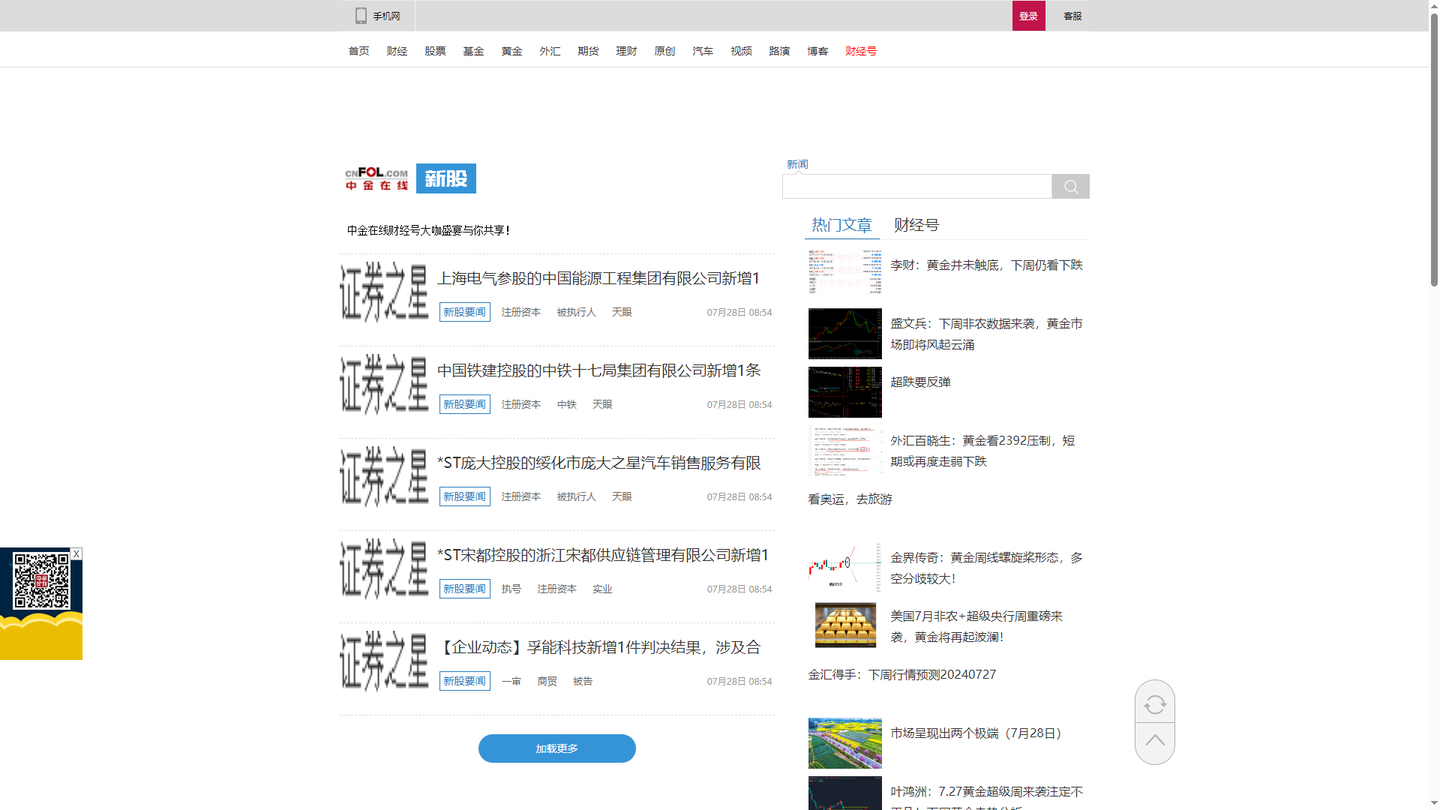This screenshot has height=810, width=1440.
Task: Close the floating QR code ad
Action: [x=76, y=553]
